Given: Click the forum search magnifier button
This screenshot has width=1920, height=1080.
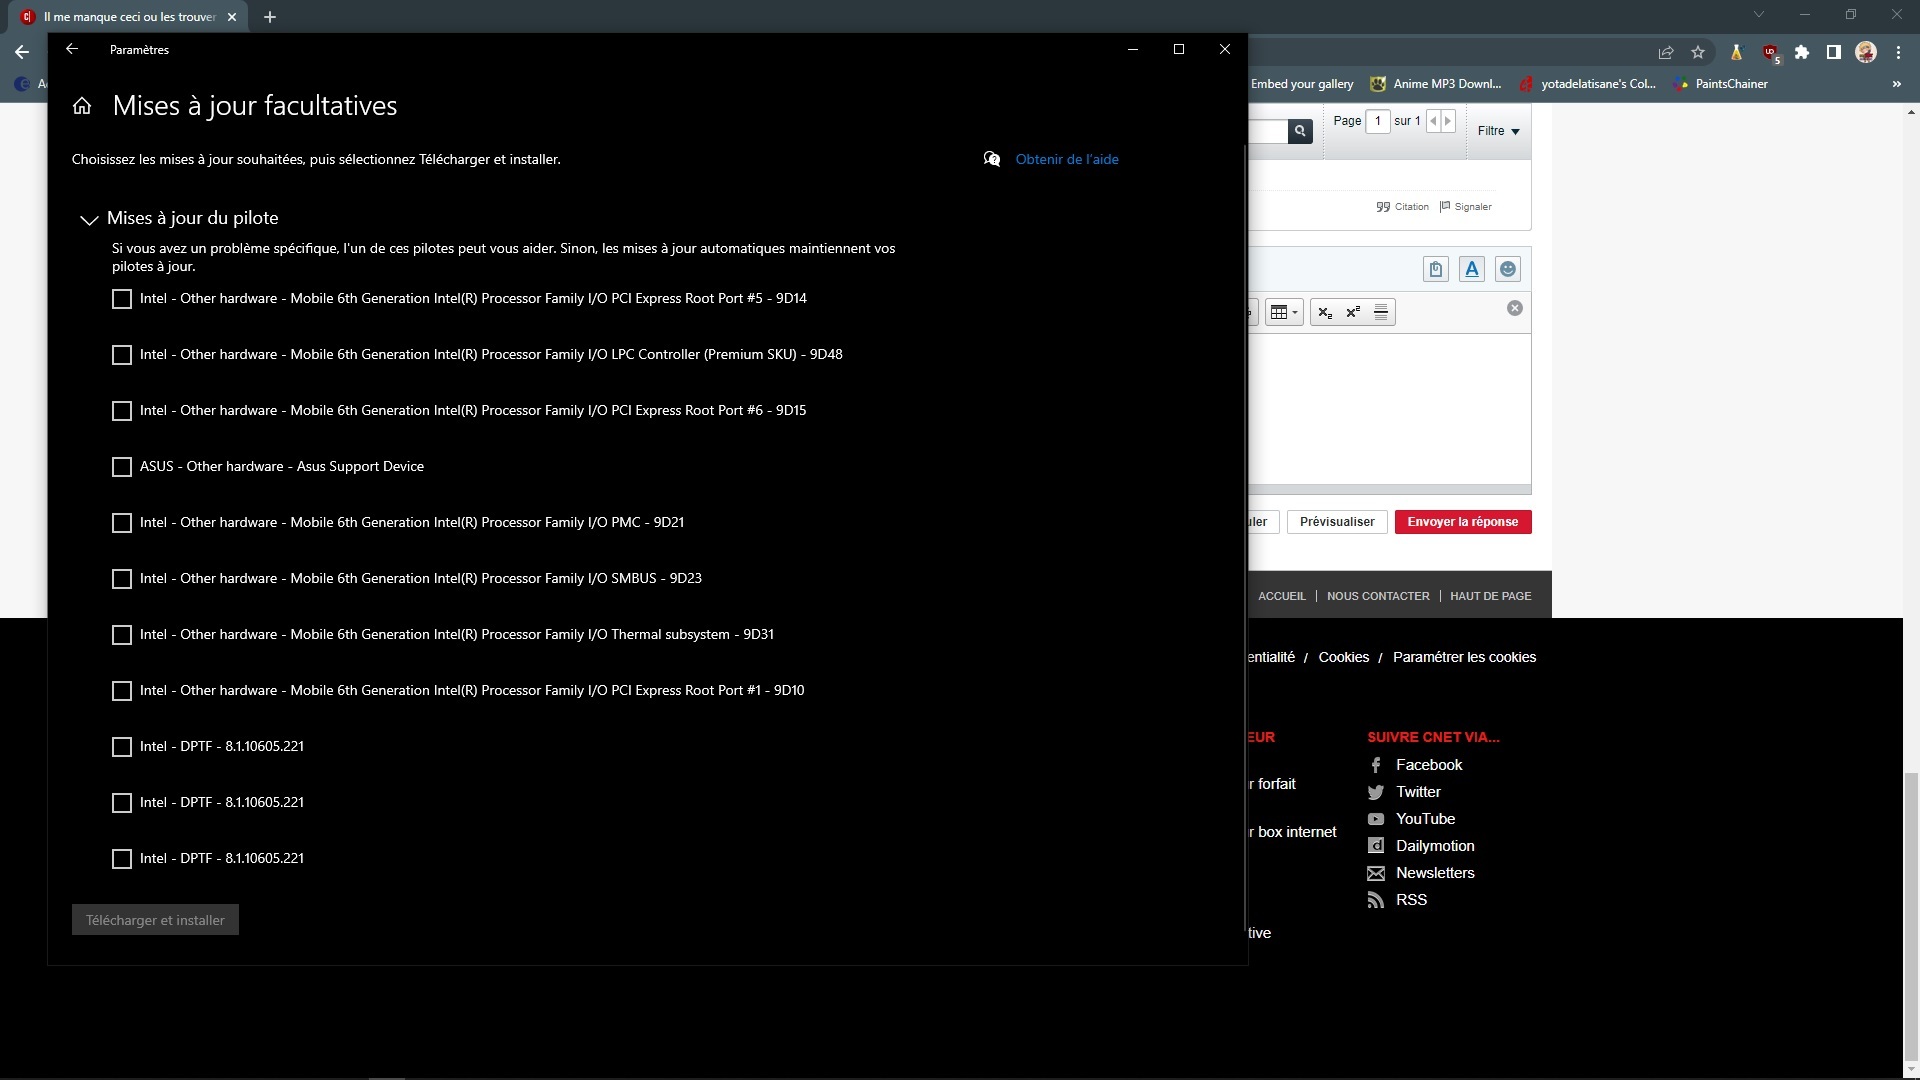Looking at the screenshot, I should 1300,130.
